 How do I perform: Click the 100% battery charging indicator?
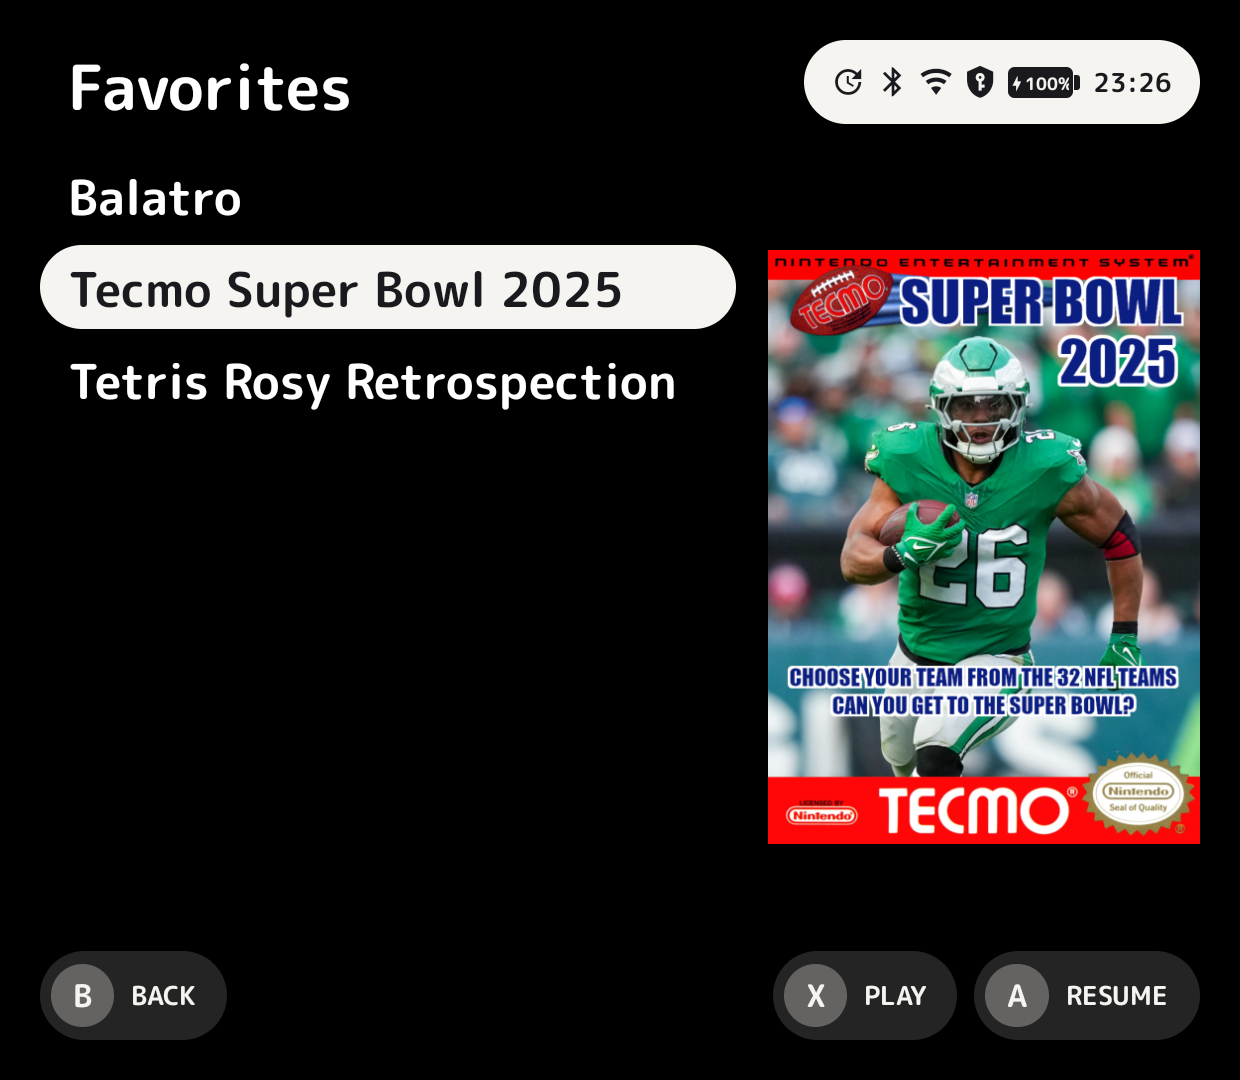click(x=1044, y=83)
